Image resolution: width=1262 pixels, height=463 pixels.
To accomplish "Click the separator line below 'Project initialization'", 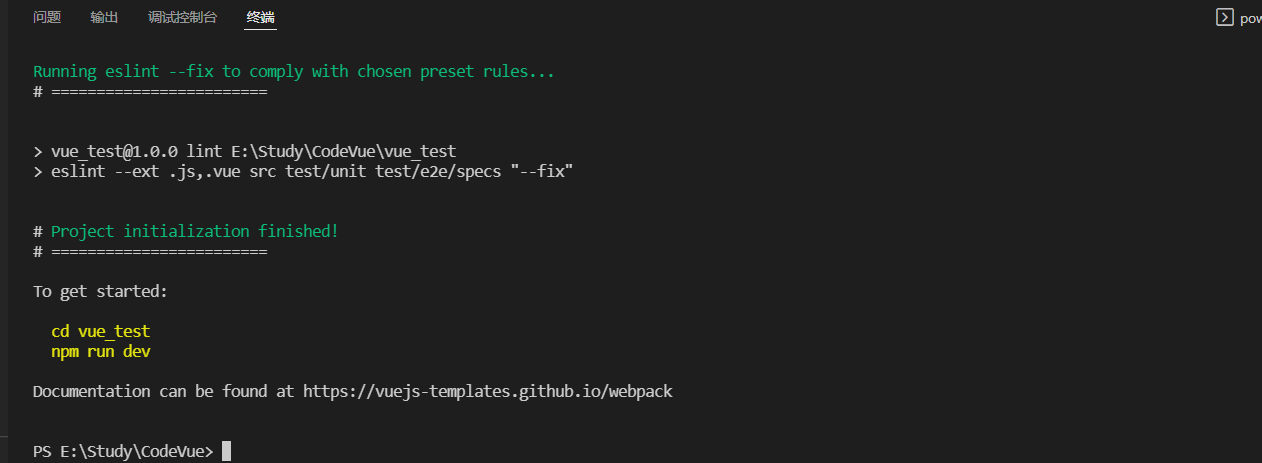I will [150, 251].
